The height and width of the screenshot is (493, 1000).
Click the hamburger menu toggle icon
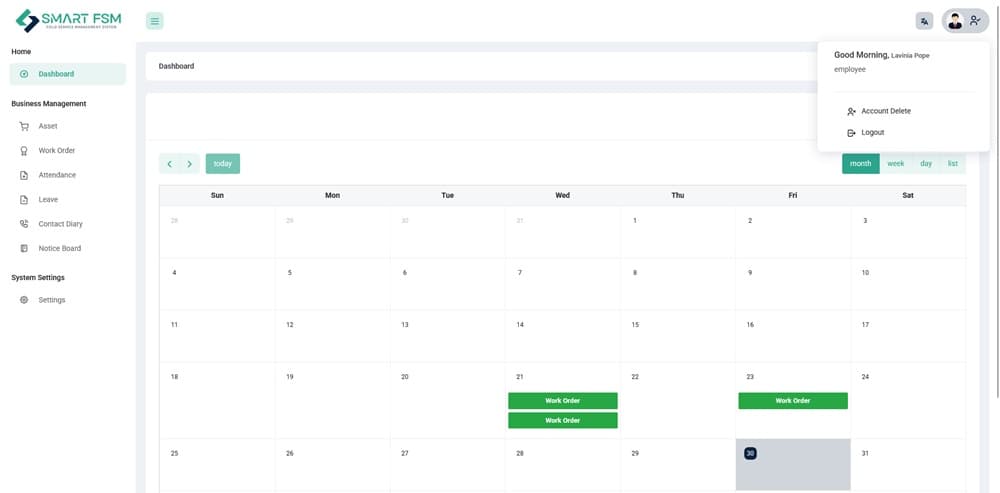[154, 21]
